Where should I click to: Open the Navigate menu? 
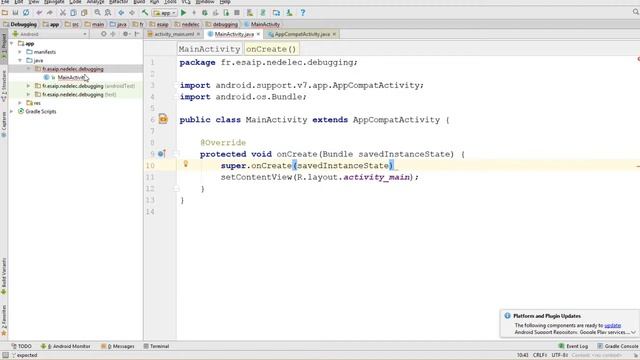(54, 2)
